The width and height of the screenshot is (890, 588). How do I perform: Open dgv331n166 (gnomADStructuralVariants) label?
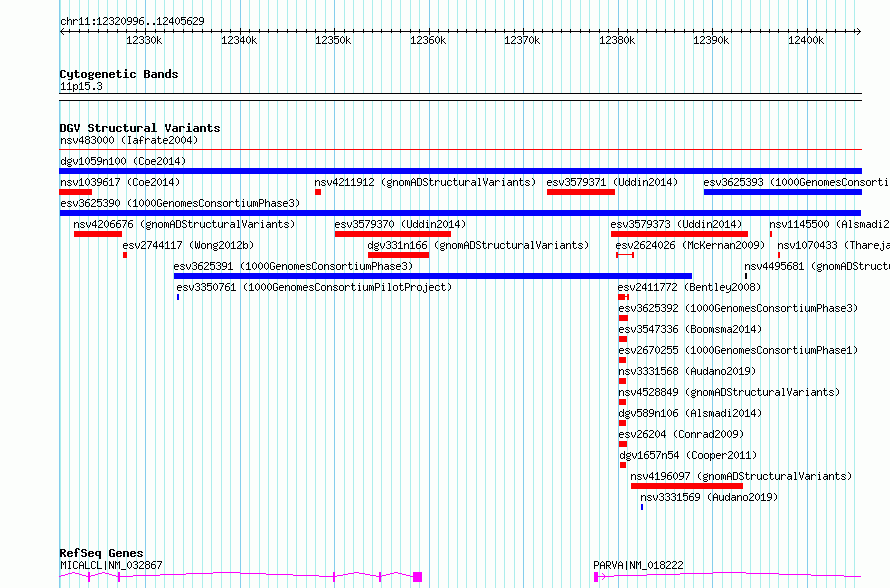[x=478, y=245]
